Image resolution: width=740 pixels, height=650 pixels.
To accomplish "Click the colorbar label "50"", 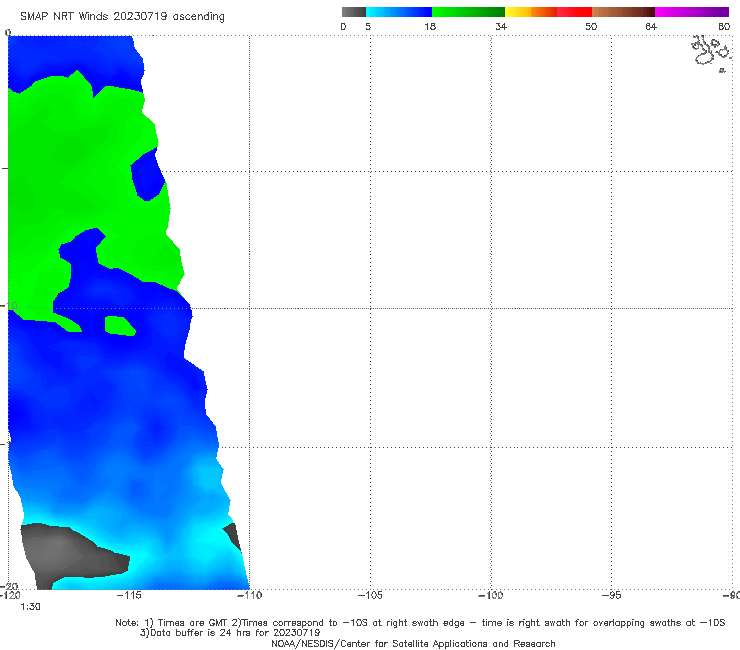I will click(591, 26).
